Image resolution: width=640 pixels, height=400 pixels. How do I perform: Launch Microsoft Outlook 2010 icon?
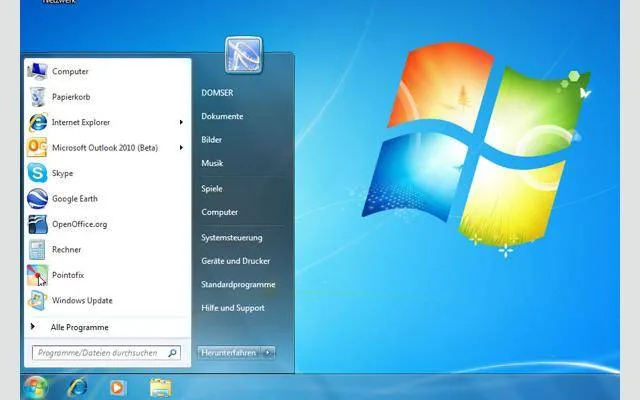[37, 148]
